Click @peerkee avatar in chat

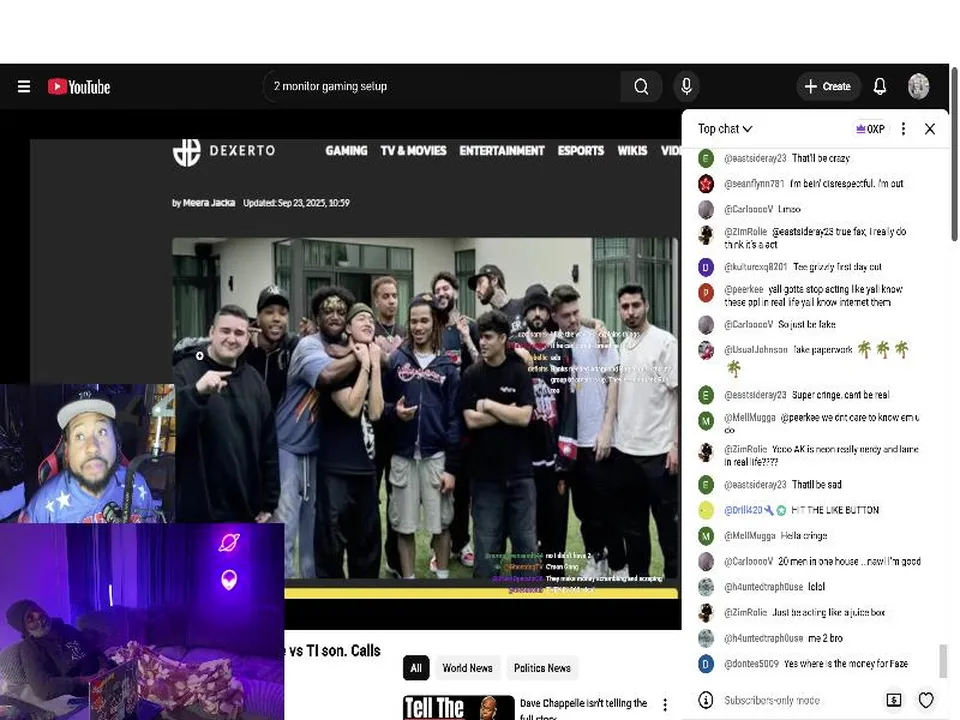point(706,293)
